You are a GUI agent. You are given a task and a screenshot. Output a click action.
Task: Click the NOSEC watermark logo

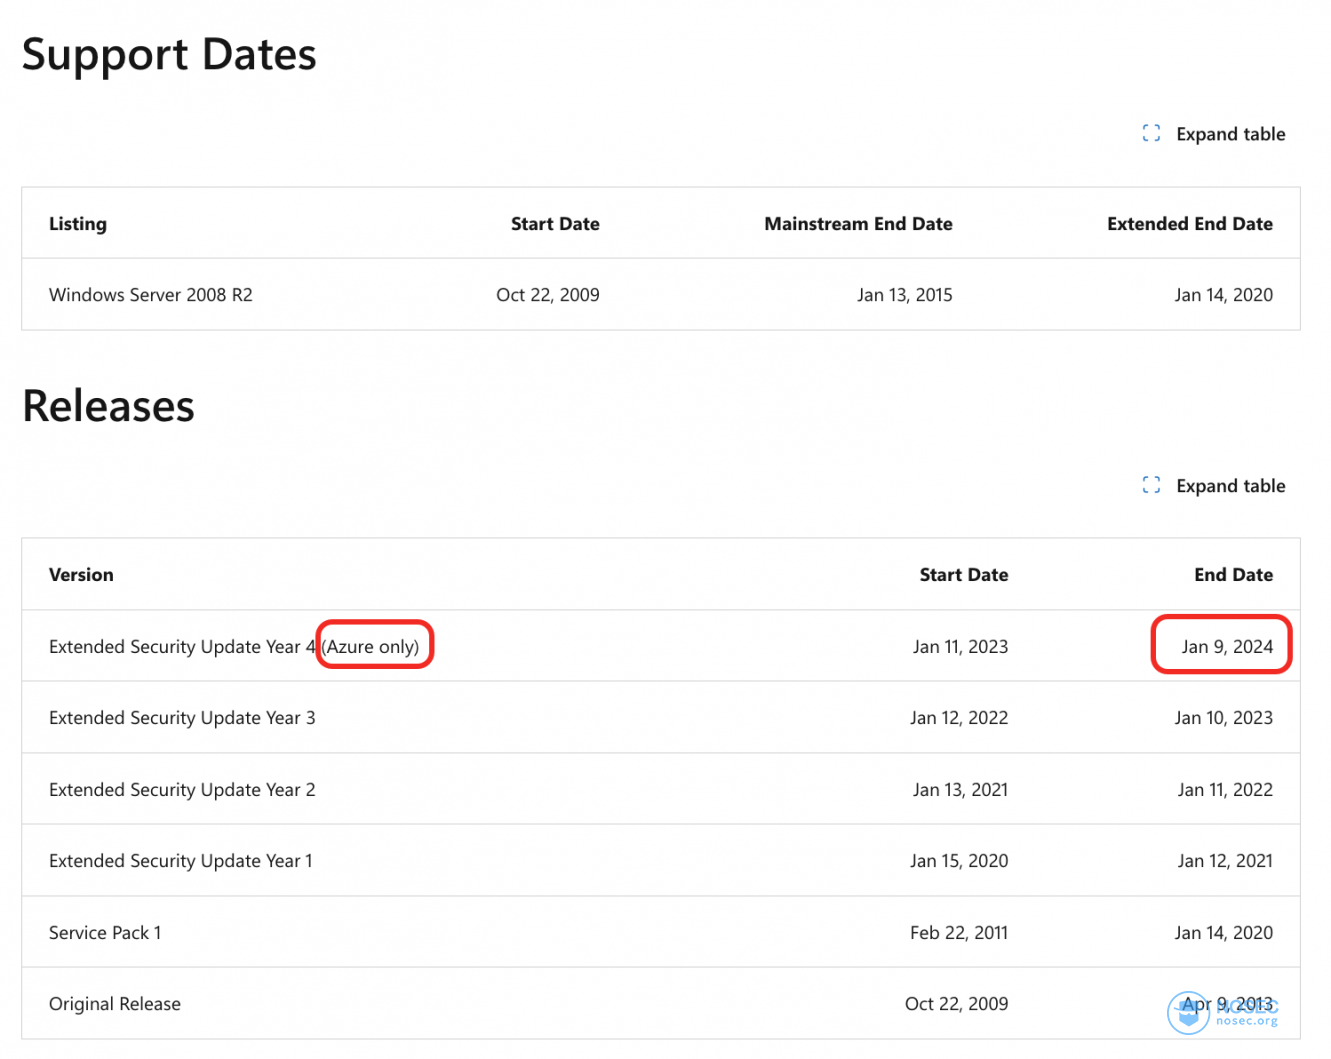(x=1190, y=1013)
